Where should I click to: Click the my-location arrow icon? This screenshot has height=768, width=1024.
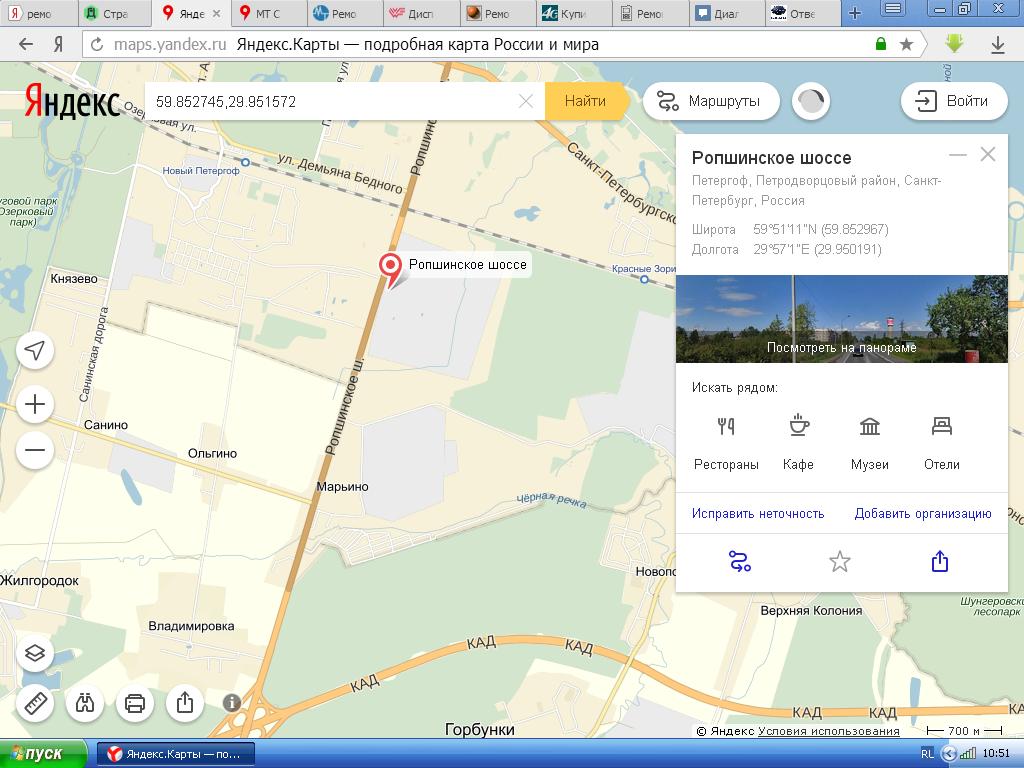(x=35, y=350)
